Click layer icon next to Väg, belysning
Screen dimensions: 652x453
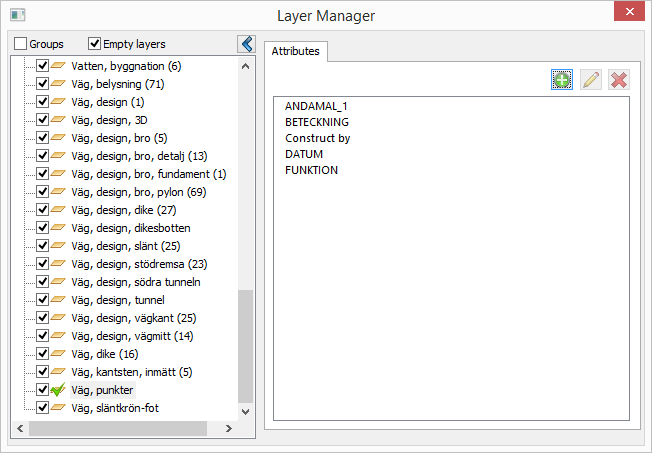coord(58,84)
